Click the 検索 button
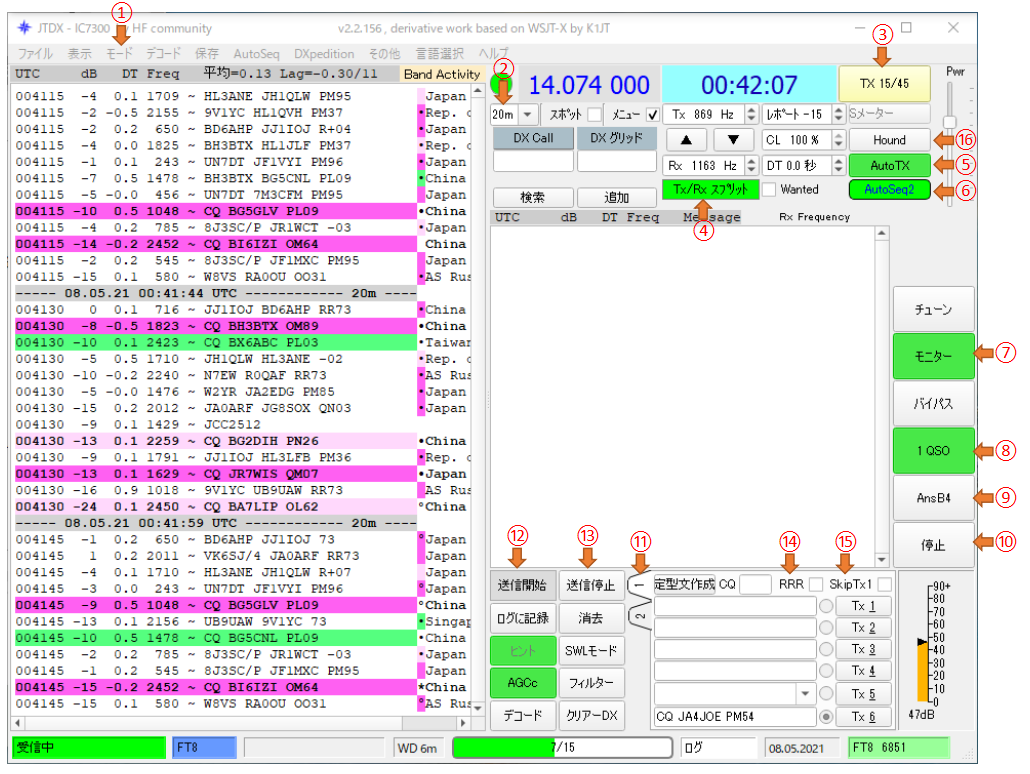This screenshot has width=1030, height=774. (x=533, y=197)
